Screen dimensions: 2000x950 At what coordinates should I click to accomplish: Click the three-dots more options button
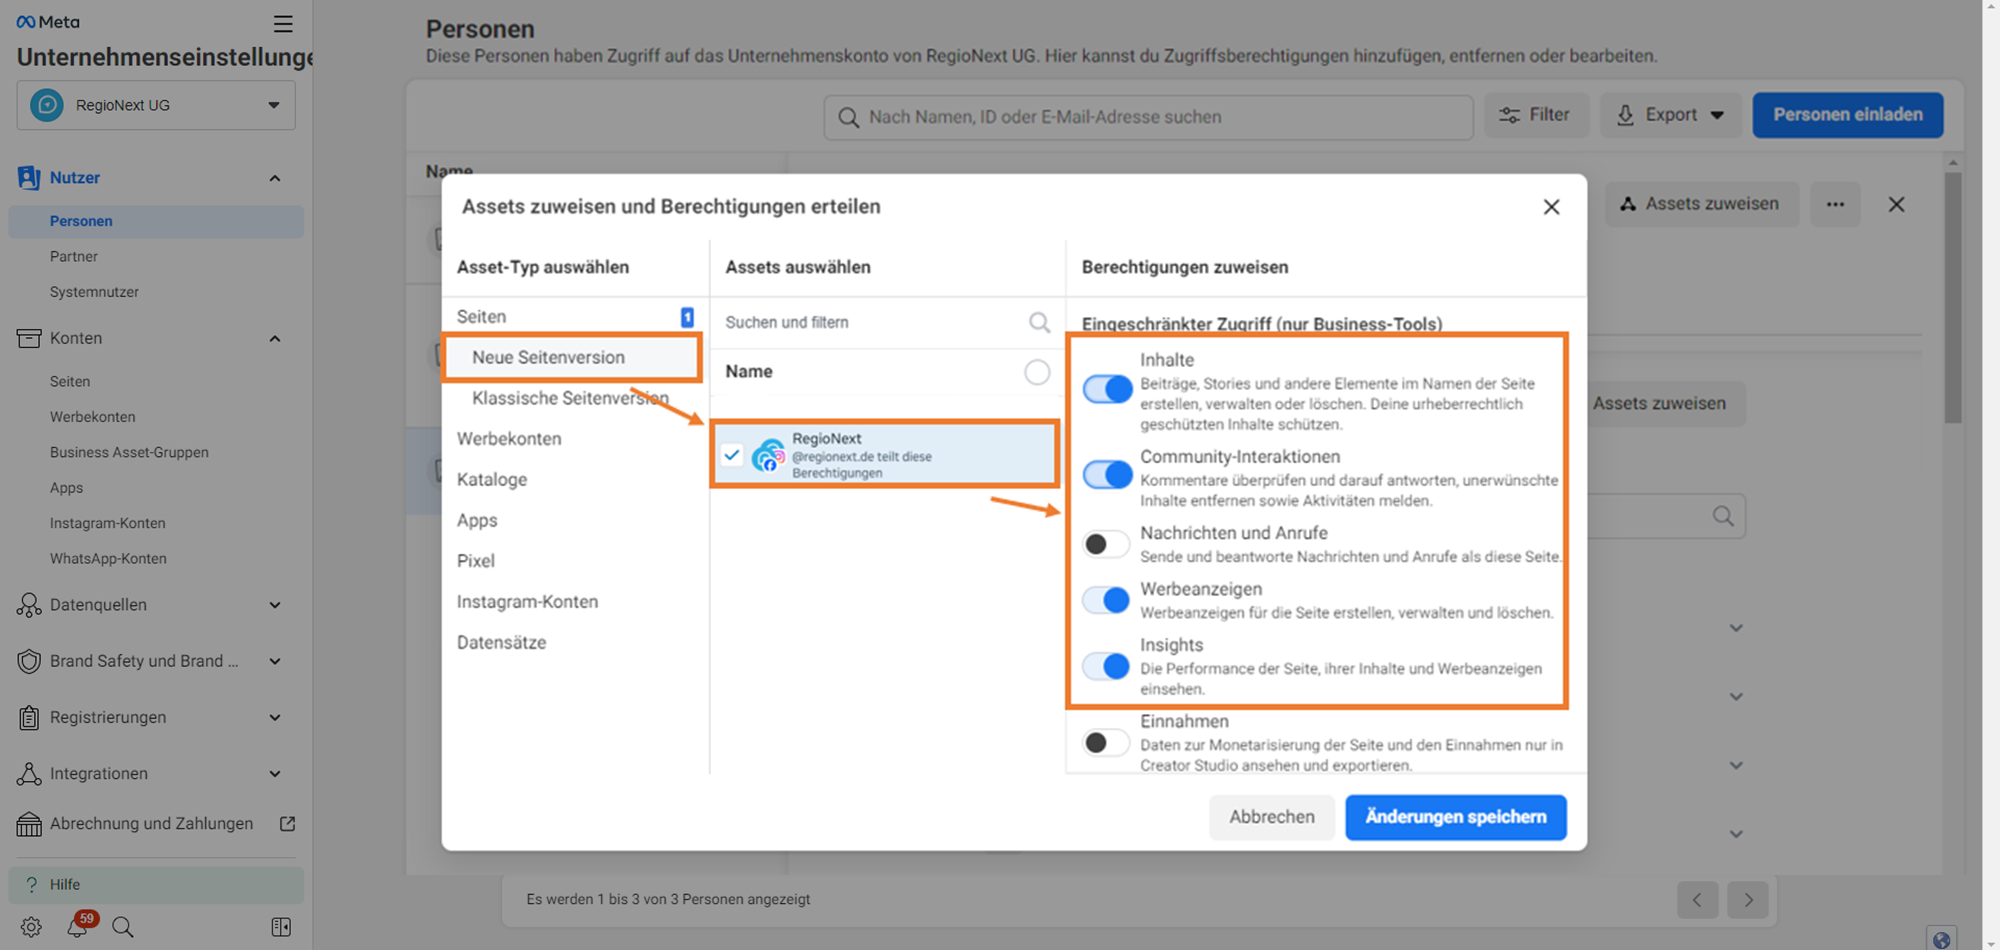[1835, 204]
